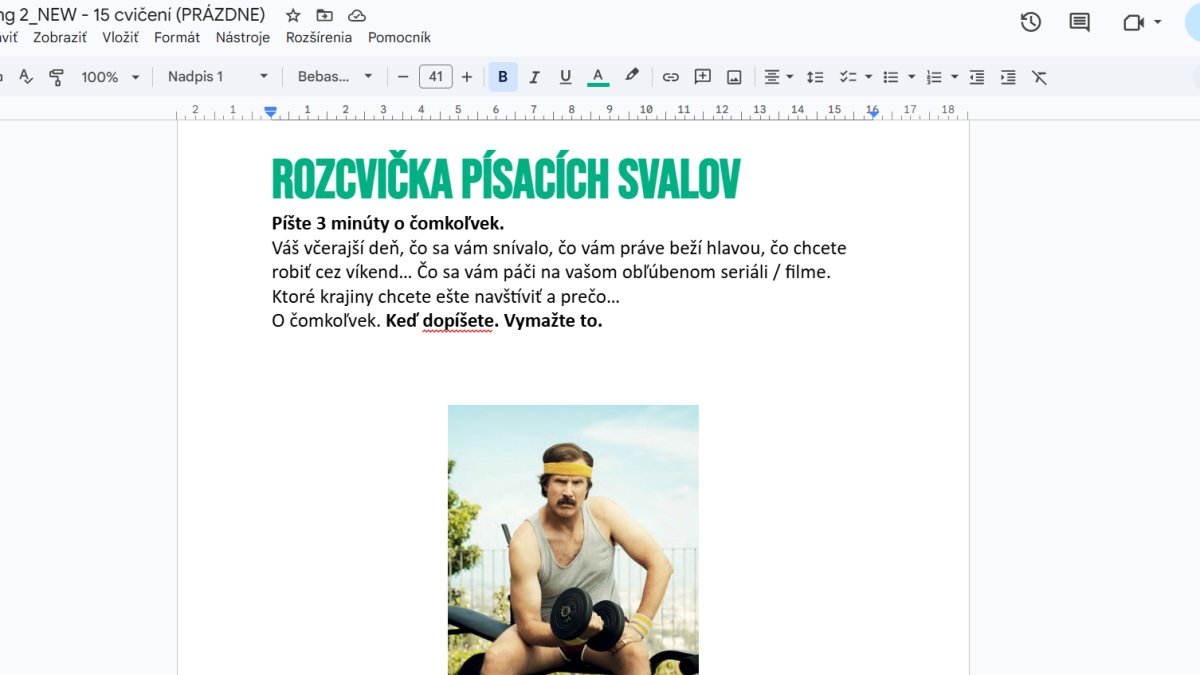This screenshot has width=1200, height=675.
Task: Insert image from the toolbar
Action: click(x=734, y=77)
